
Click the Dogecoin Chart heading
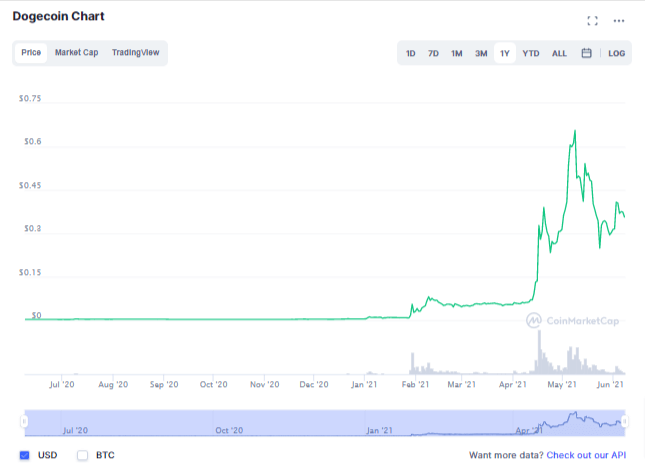coord(58,16)
